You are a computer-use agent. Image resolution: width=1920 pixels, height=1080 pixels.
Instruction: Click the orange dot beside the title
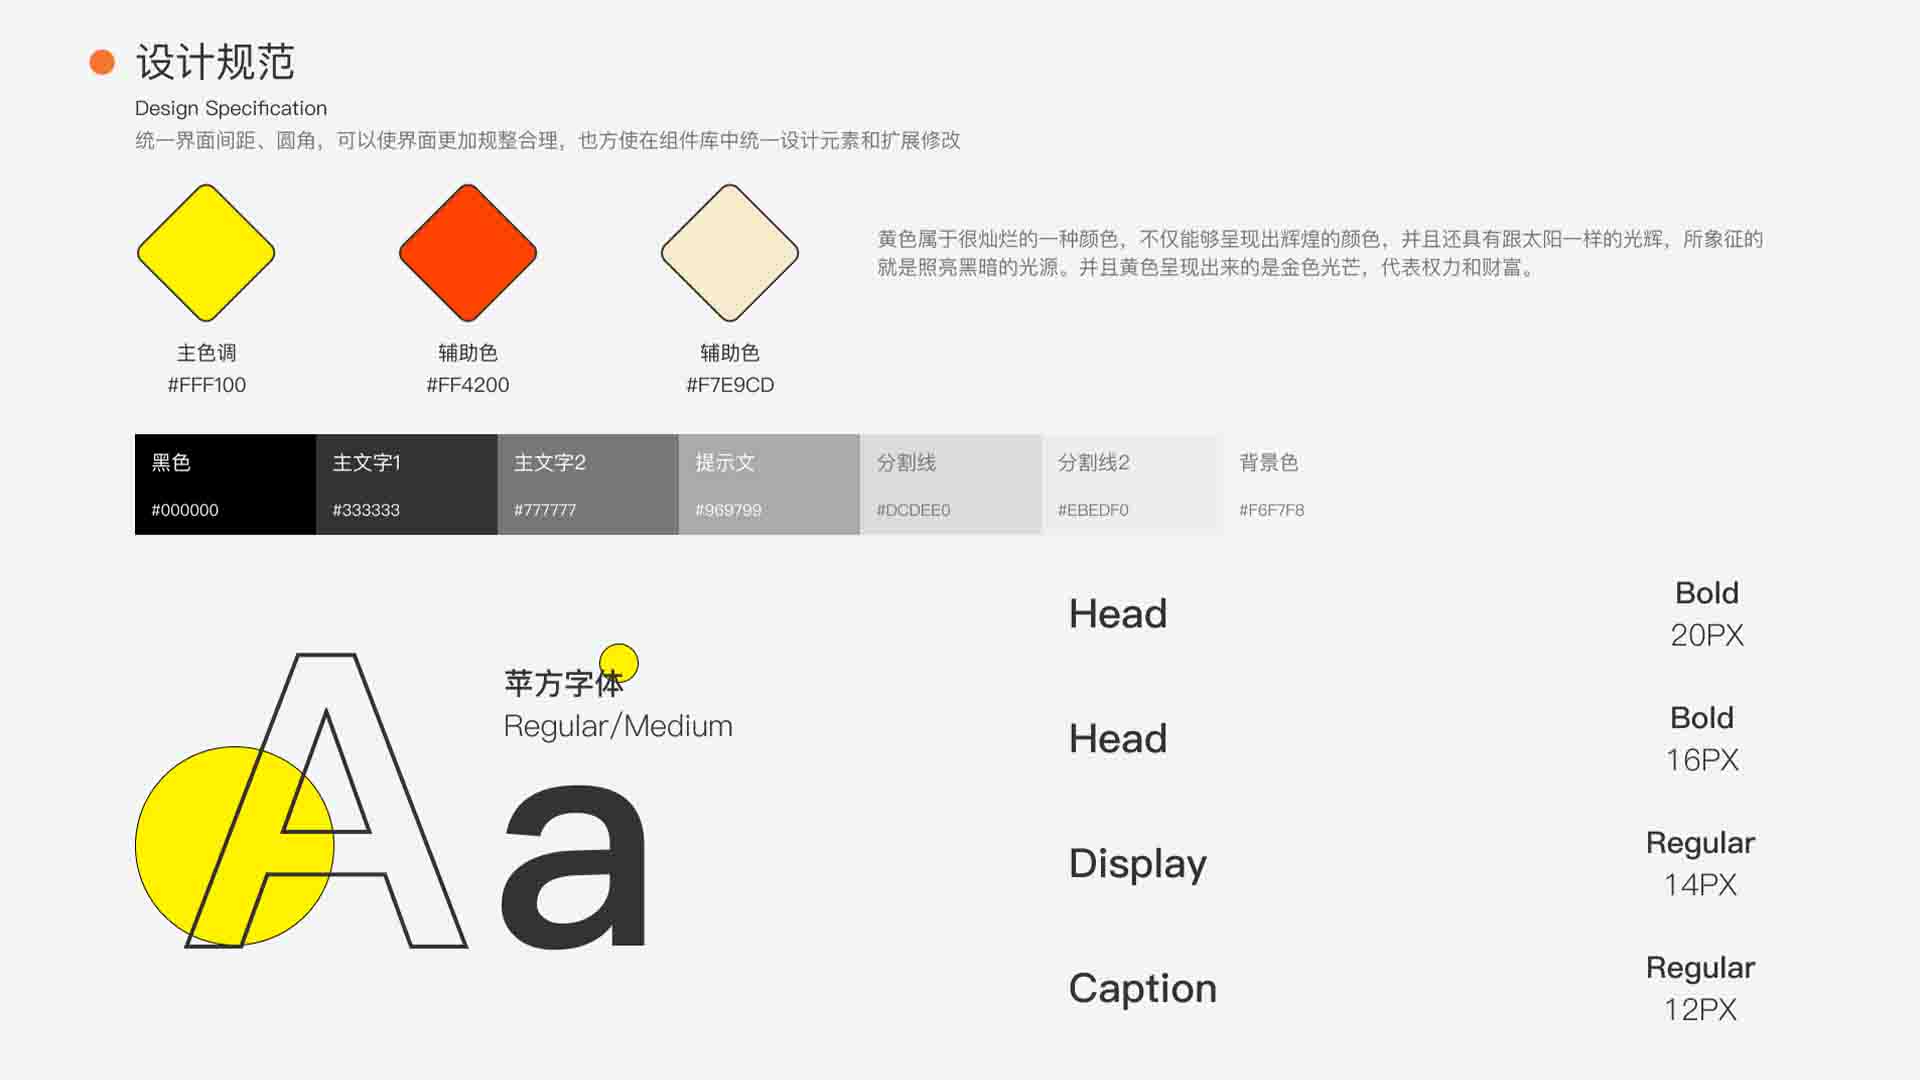[102, 62]
